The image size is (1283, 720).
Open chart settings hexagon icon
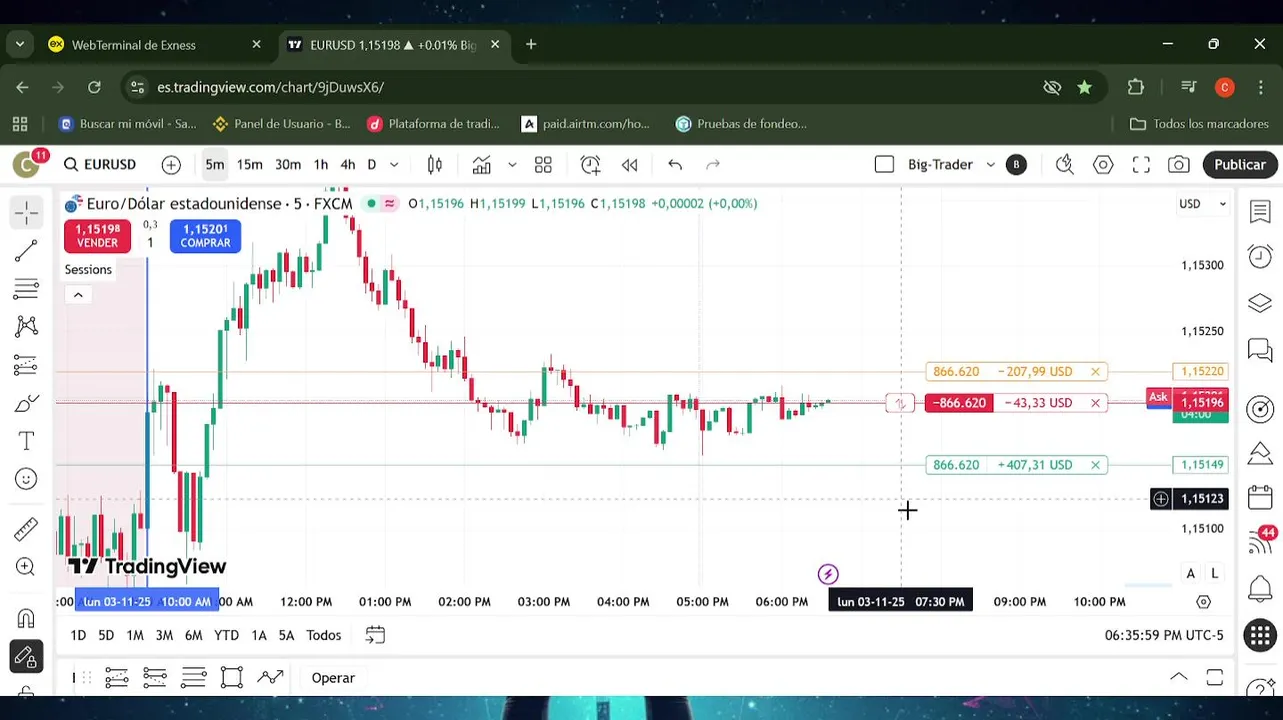(x=1103, y=164)
